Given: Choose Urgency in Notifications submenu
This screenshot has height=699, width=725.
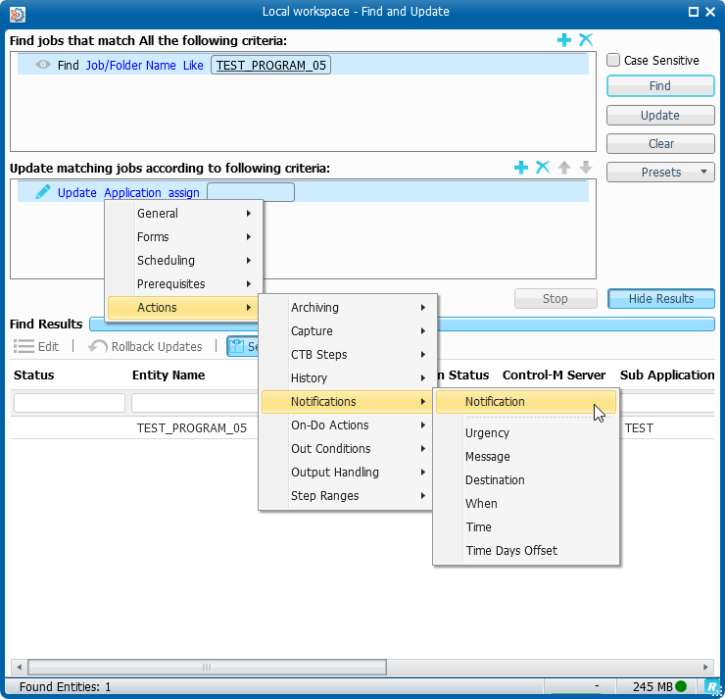Looking at the screenshot, I should tap(487, 433).
